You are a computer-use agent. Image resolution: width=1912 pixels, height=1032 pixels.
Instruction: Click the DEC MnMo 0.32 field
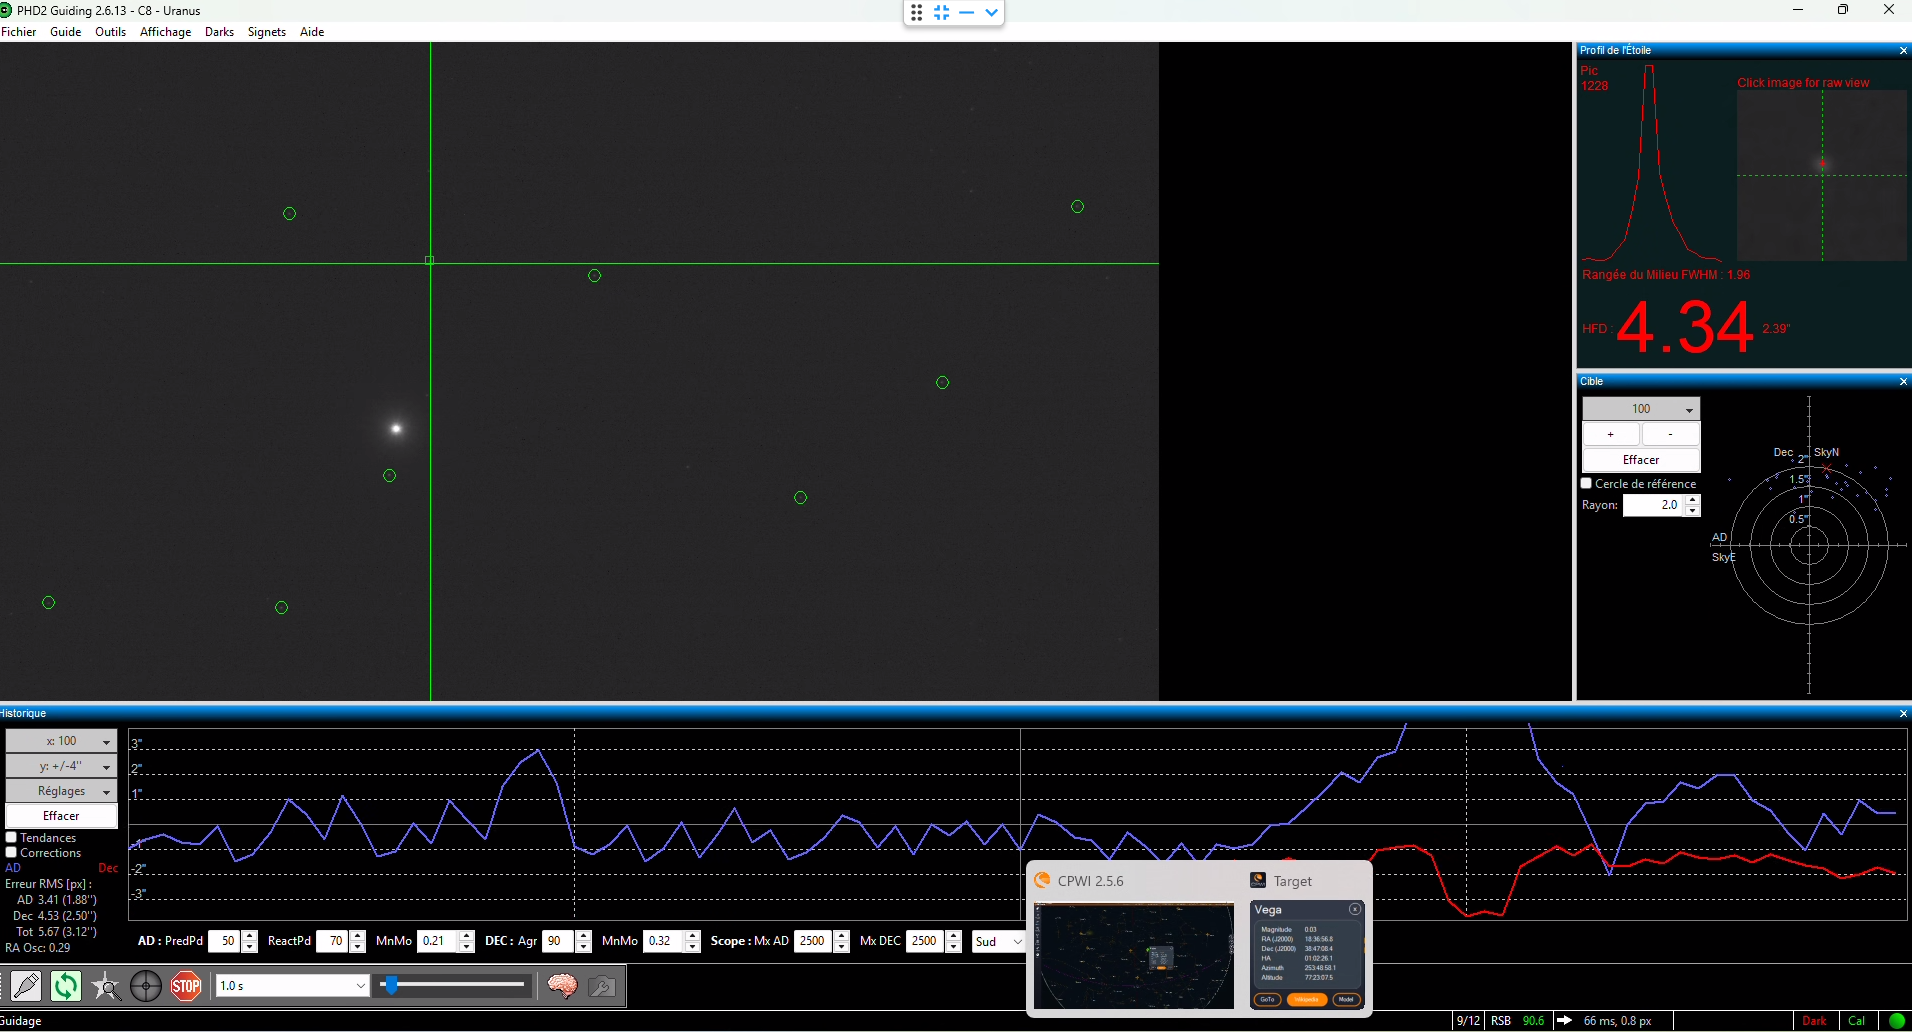pos(663,941)
